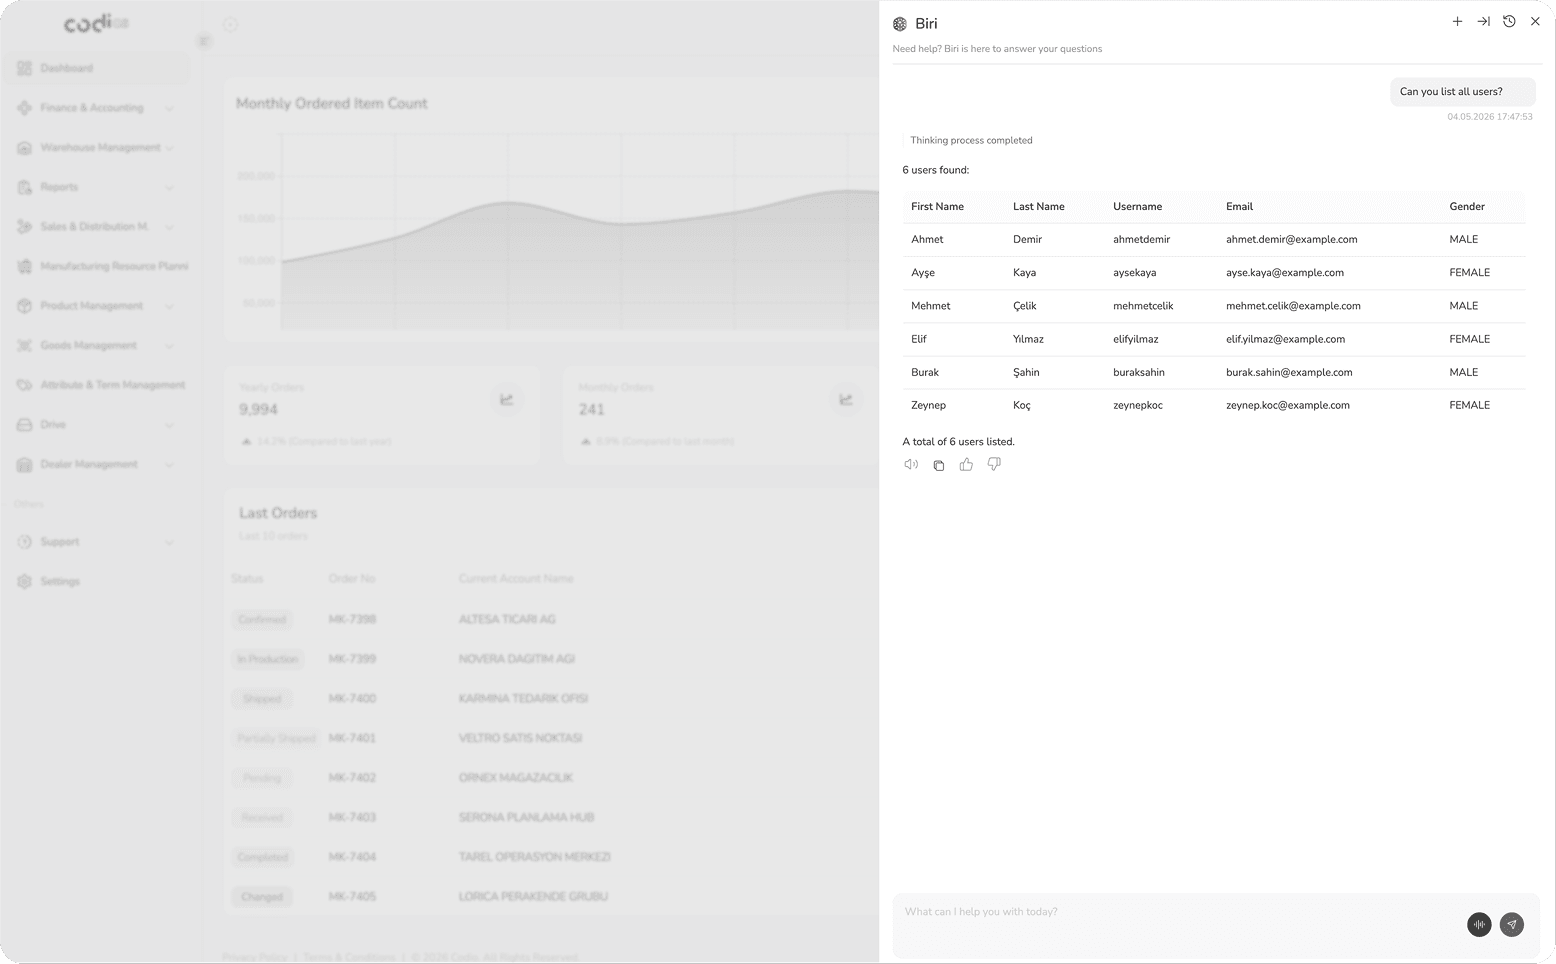Open the Dashboard menu item

(x=98, y=68)
